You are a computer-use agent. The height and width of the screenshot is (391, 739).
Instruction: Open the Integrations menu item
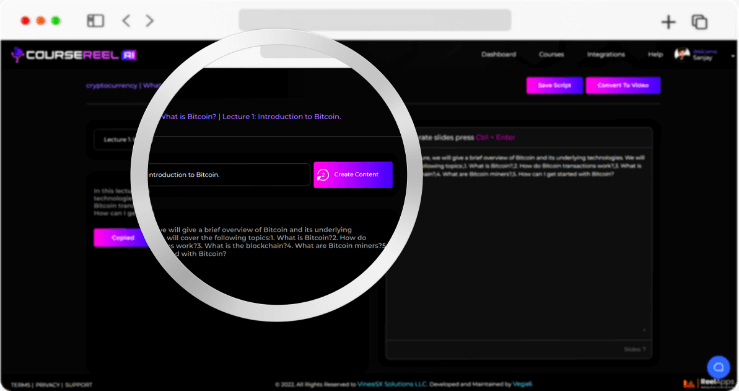tap(606, 54)
